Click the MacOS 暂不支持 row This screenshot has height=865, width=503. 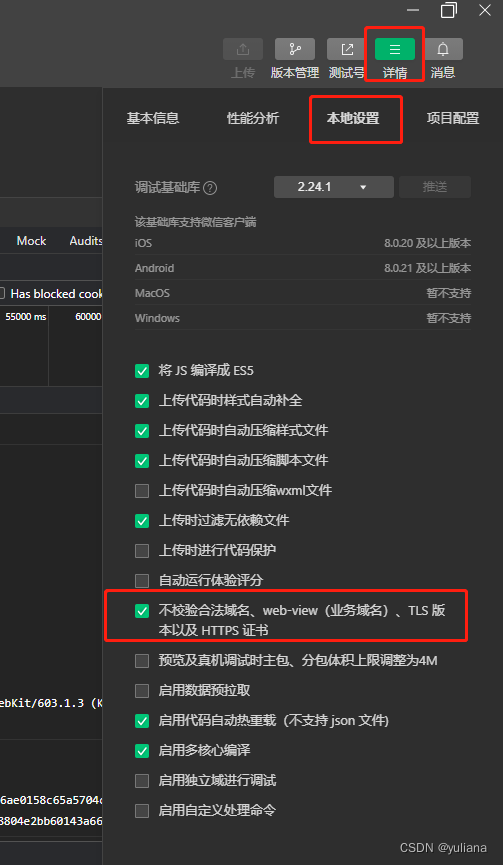point(303,293)
